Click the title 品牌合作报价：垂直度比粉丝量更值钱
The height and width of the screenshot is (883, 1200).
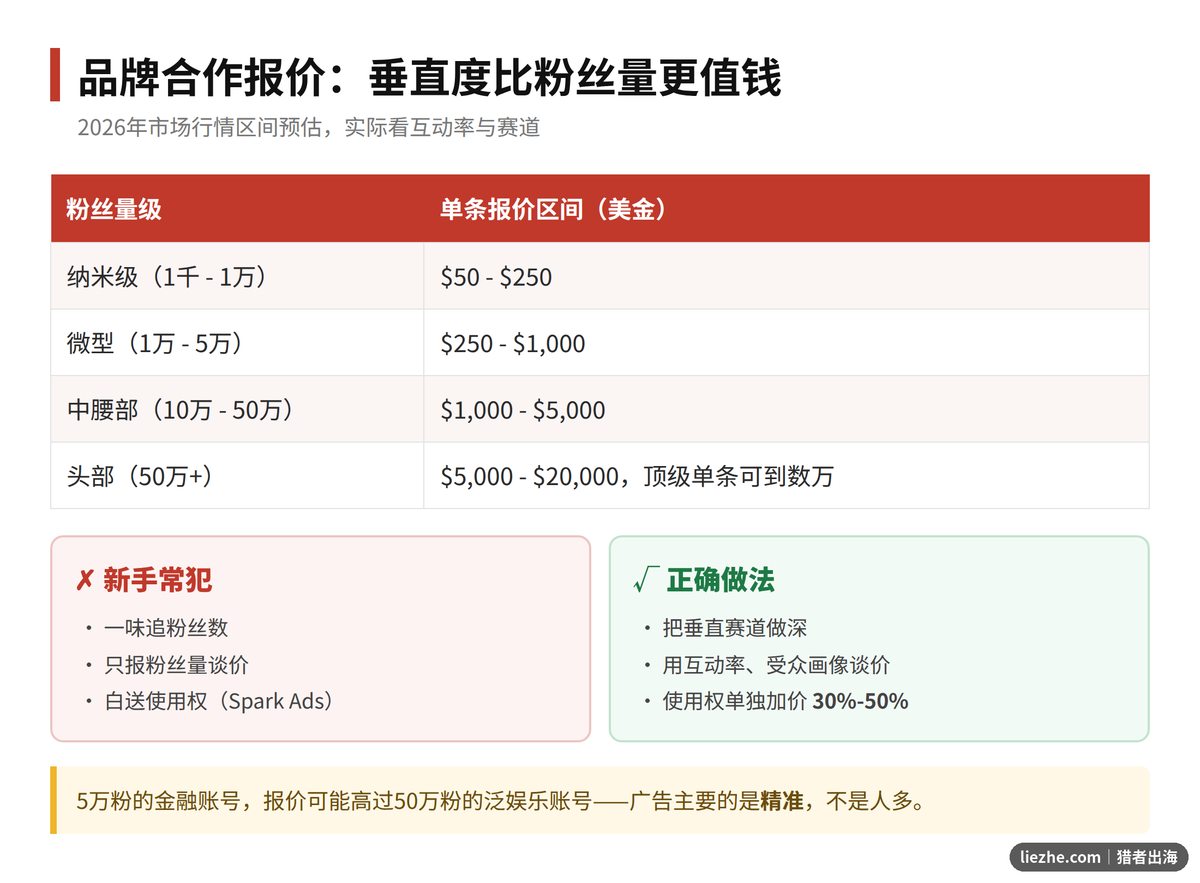tap(429, 78)
